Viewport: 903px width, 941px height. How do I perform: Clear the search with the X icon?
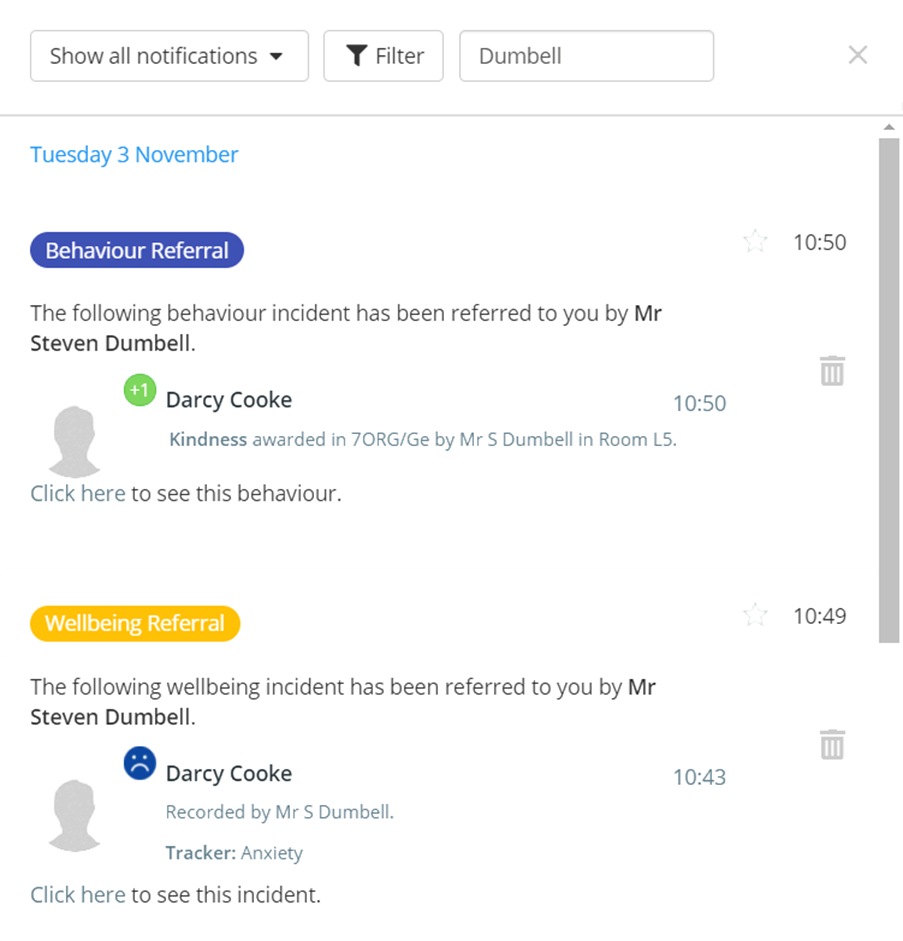point(858,55)
